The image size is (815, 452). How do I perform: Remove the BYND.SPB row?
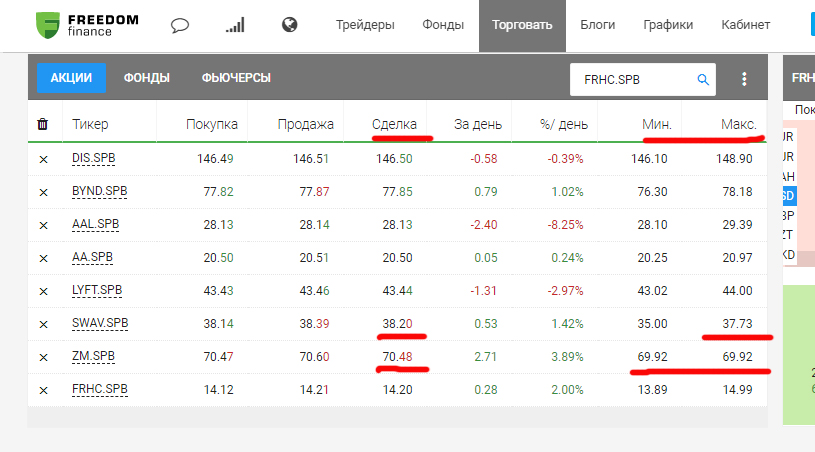coord(44,192)
